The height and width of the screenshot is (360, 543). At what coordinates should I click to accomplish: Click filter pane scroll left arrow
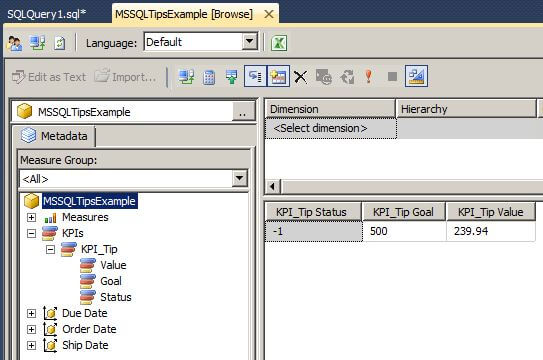(273, 187)
